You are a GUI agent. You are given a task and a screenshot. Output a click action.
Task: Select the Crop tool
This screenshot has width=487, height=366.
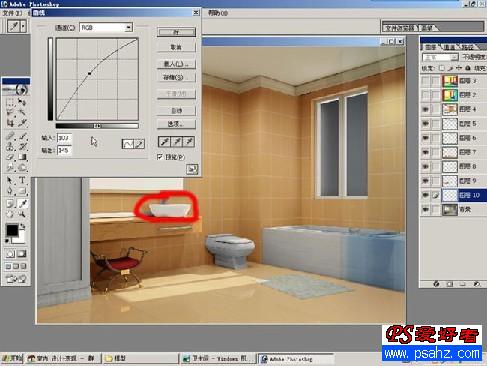click(10, 123)
